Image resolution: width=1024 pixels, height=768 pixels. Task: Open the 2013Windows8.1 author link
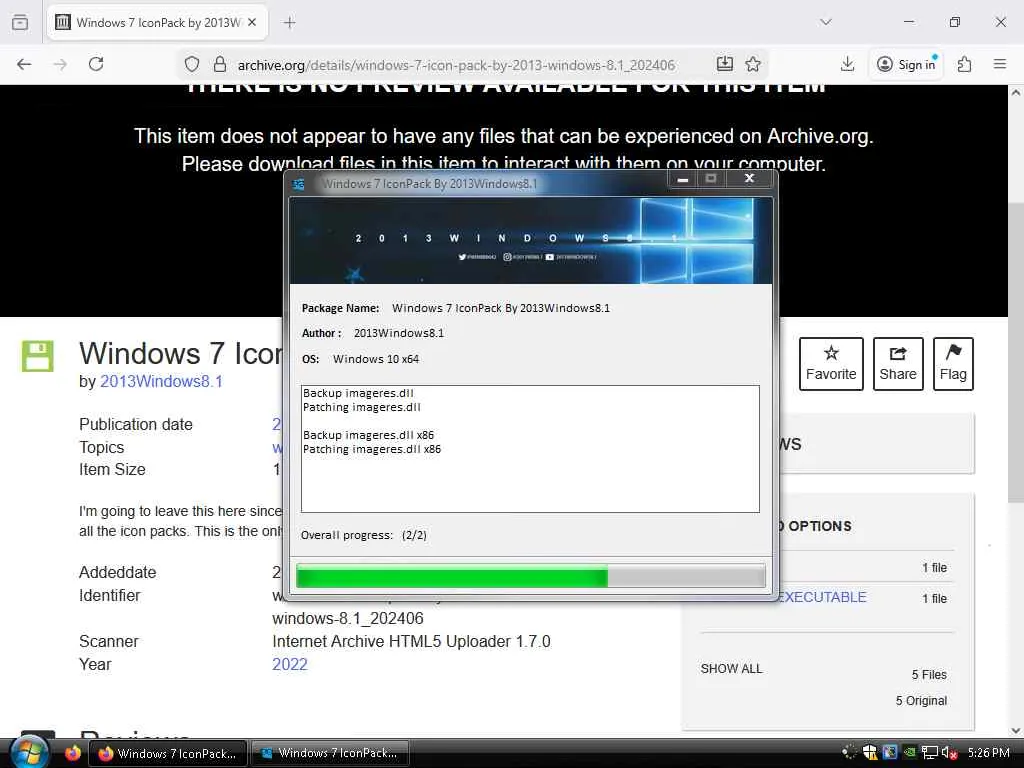tap(161, 381)
